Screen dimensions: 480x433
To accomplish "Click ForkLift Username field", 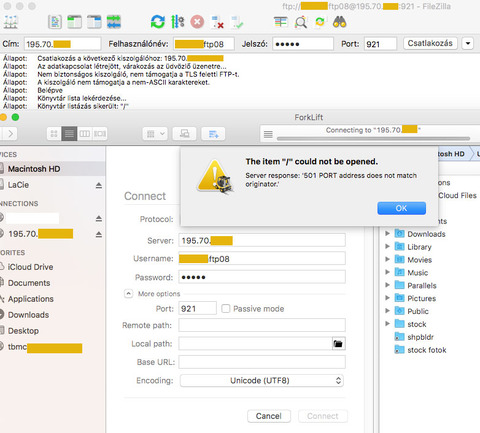I will point(262,259).
